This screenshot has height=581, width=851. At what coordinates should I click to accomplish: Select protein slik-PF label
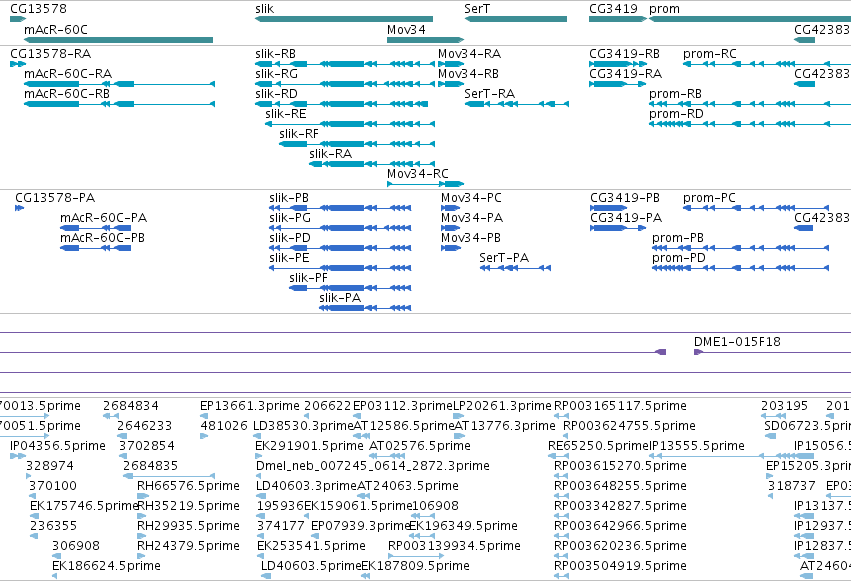[308, 278]
